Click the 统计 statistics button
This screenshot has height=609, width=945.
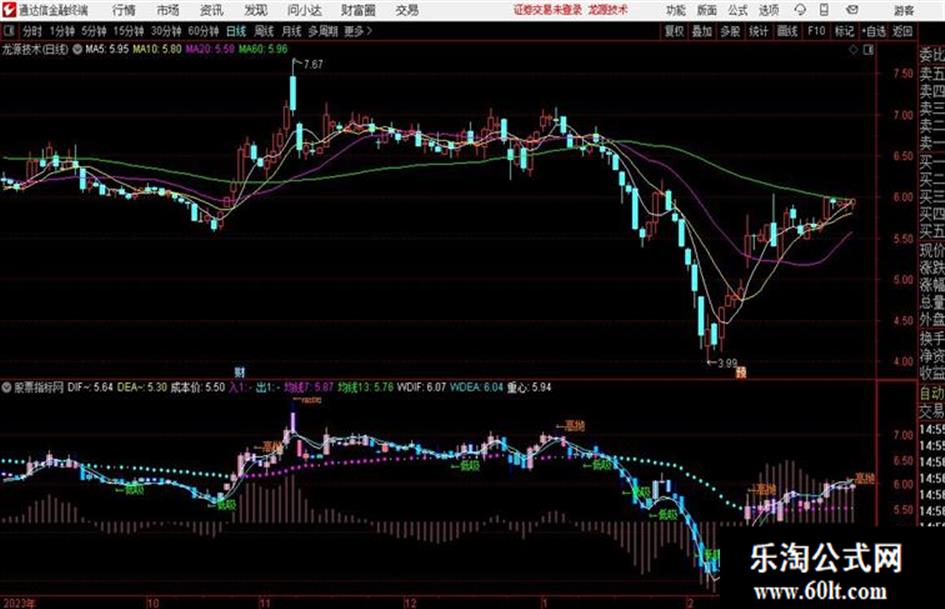[759, 31]
